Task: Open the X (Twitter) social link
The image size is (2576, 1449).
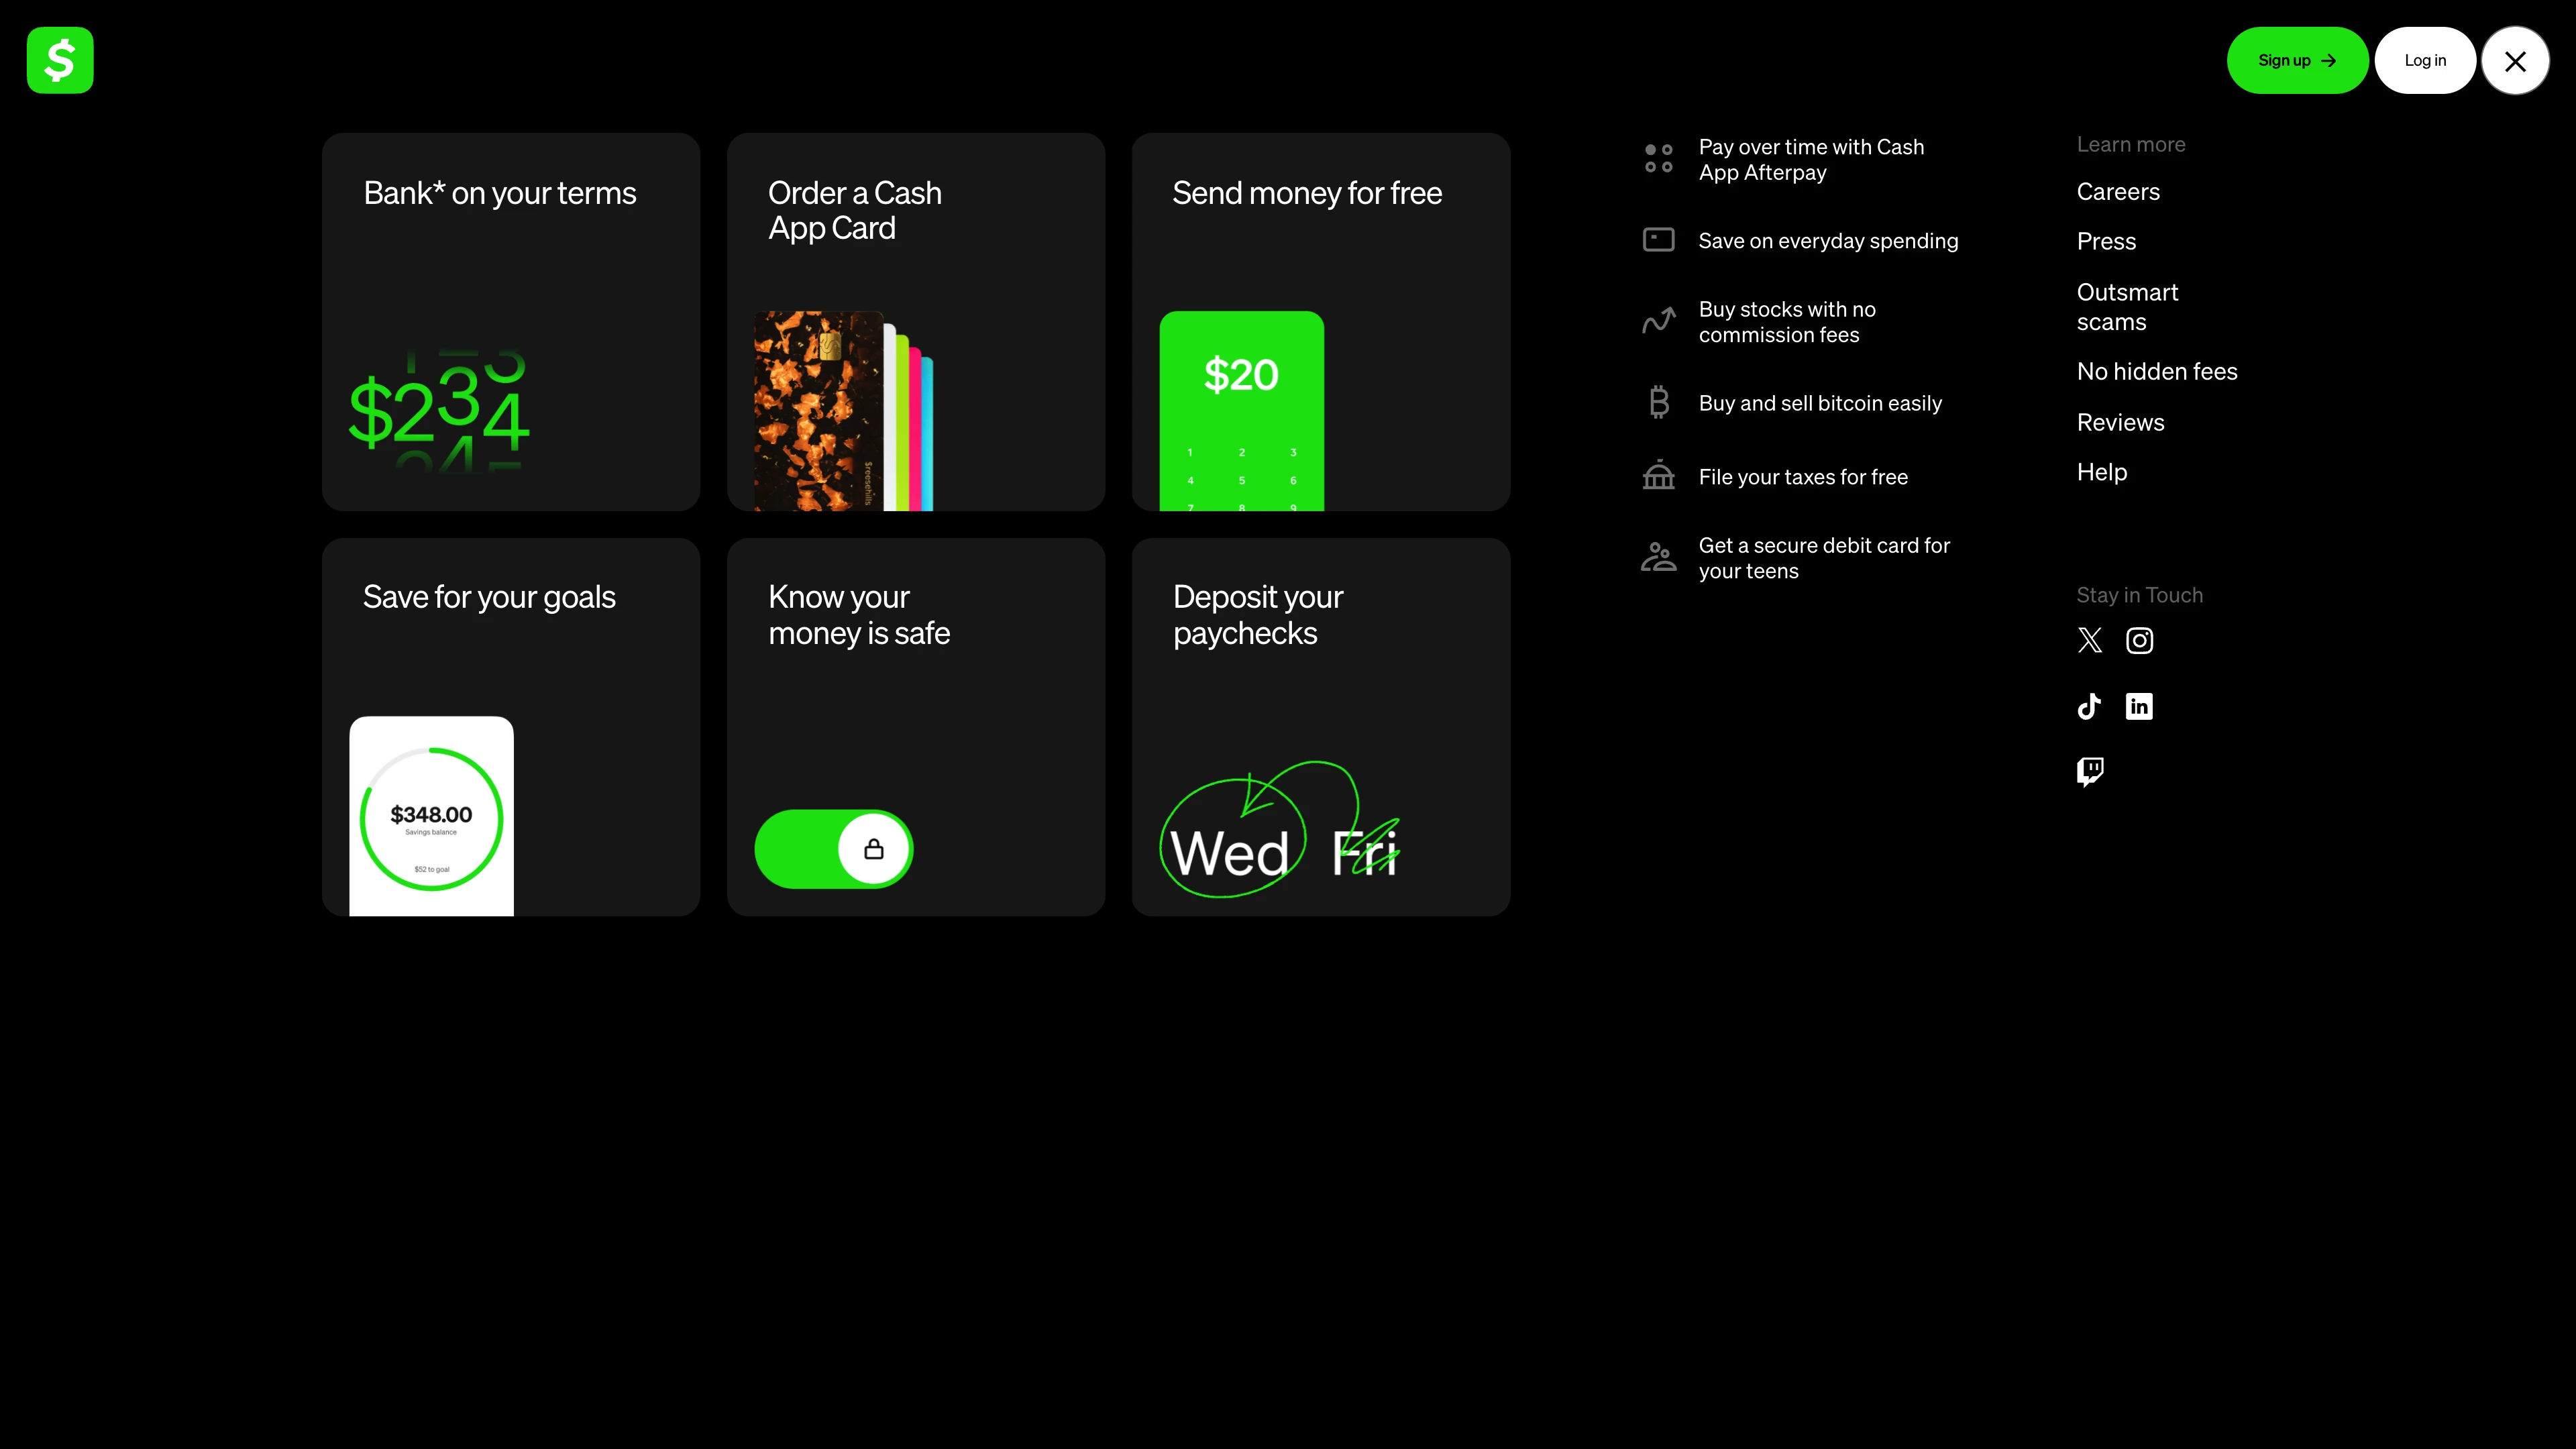Action: (2090, 640)
